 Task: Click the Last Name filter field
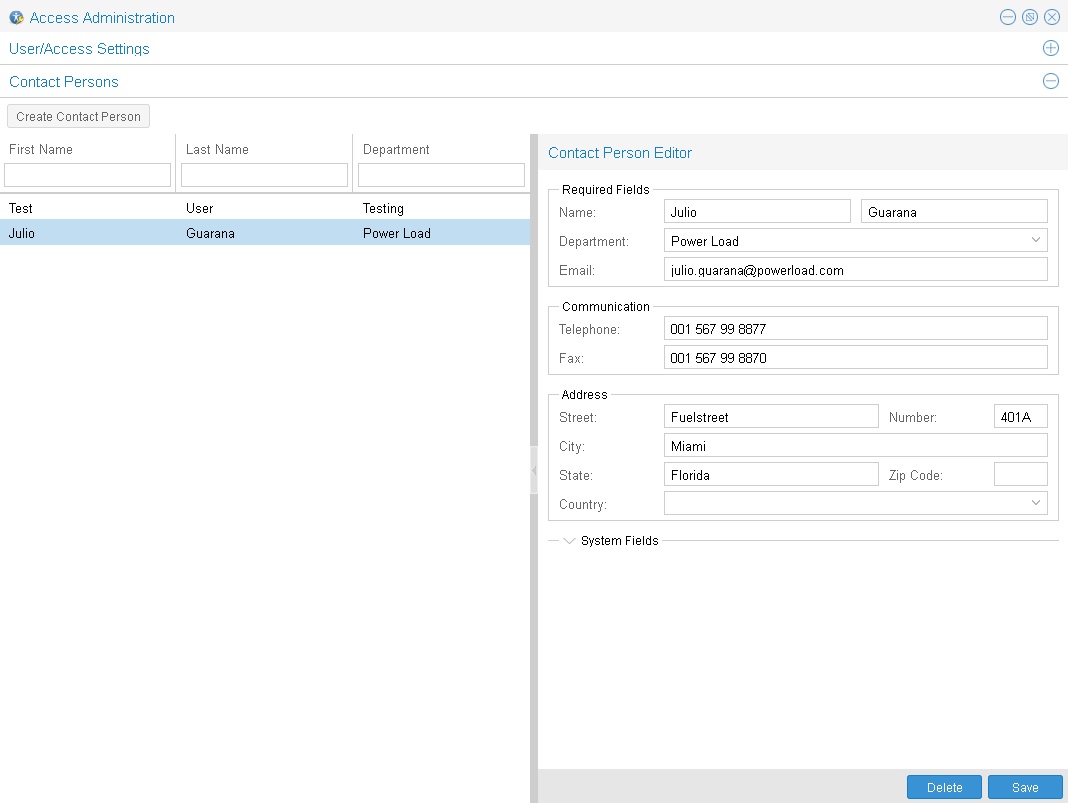[x=264, y=175]
